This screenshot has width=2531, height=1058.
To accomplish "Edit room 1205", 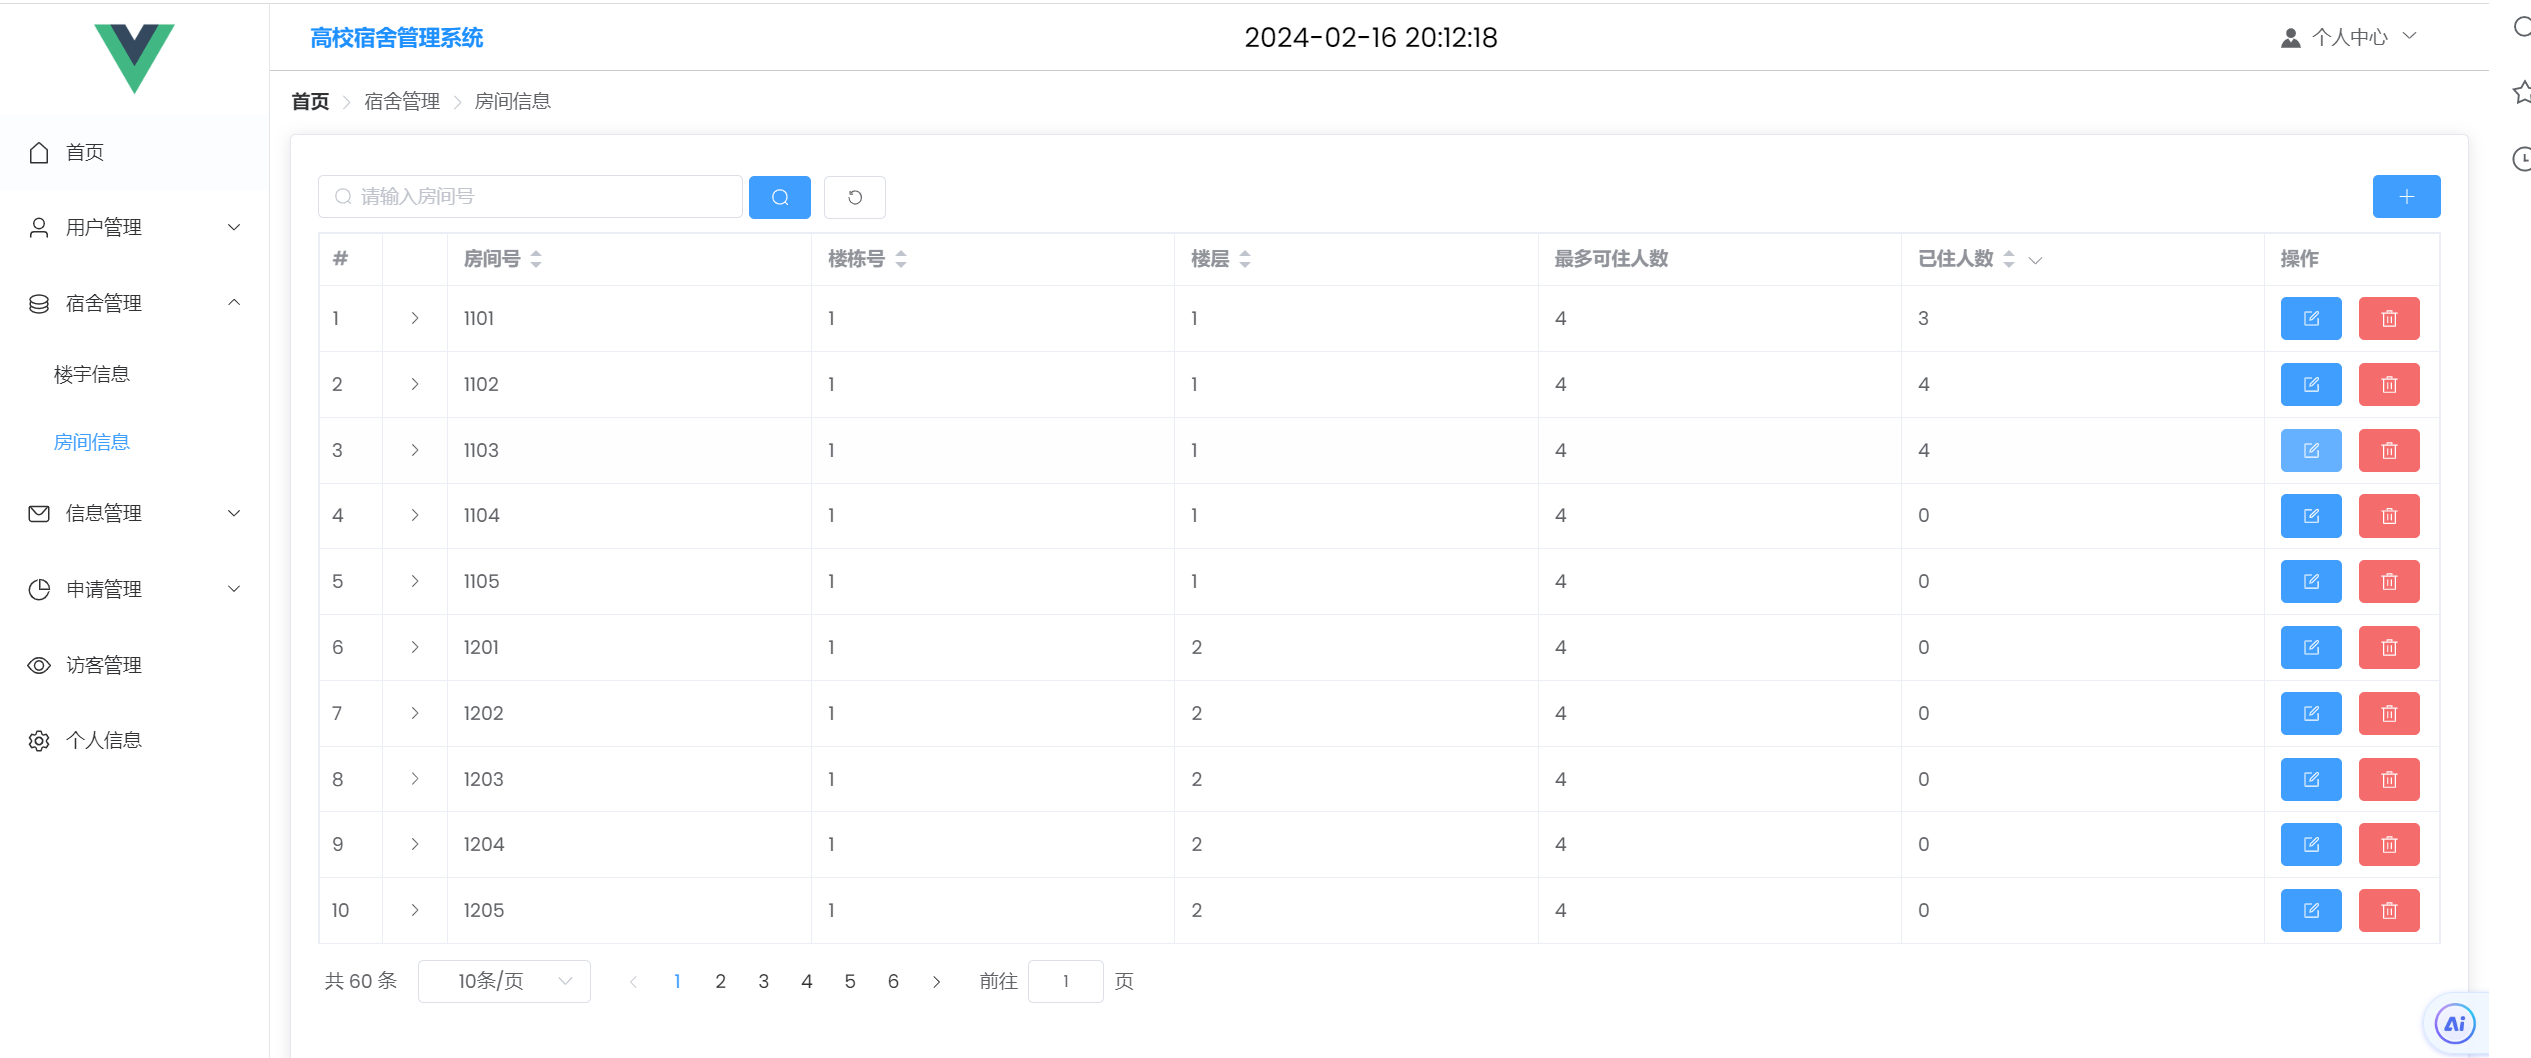I will (2310, 910).
